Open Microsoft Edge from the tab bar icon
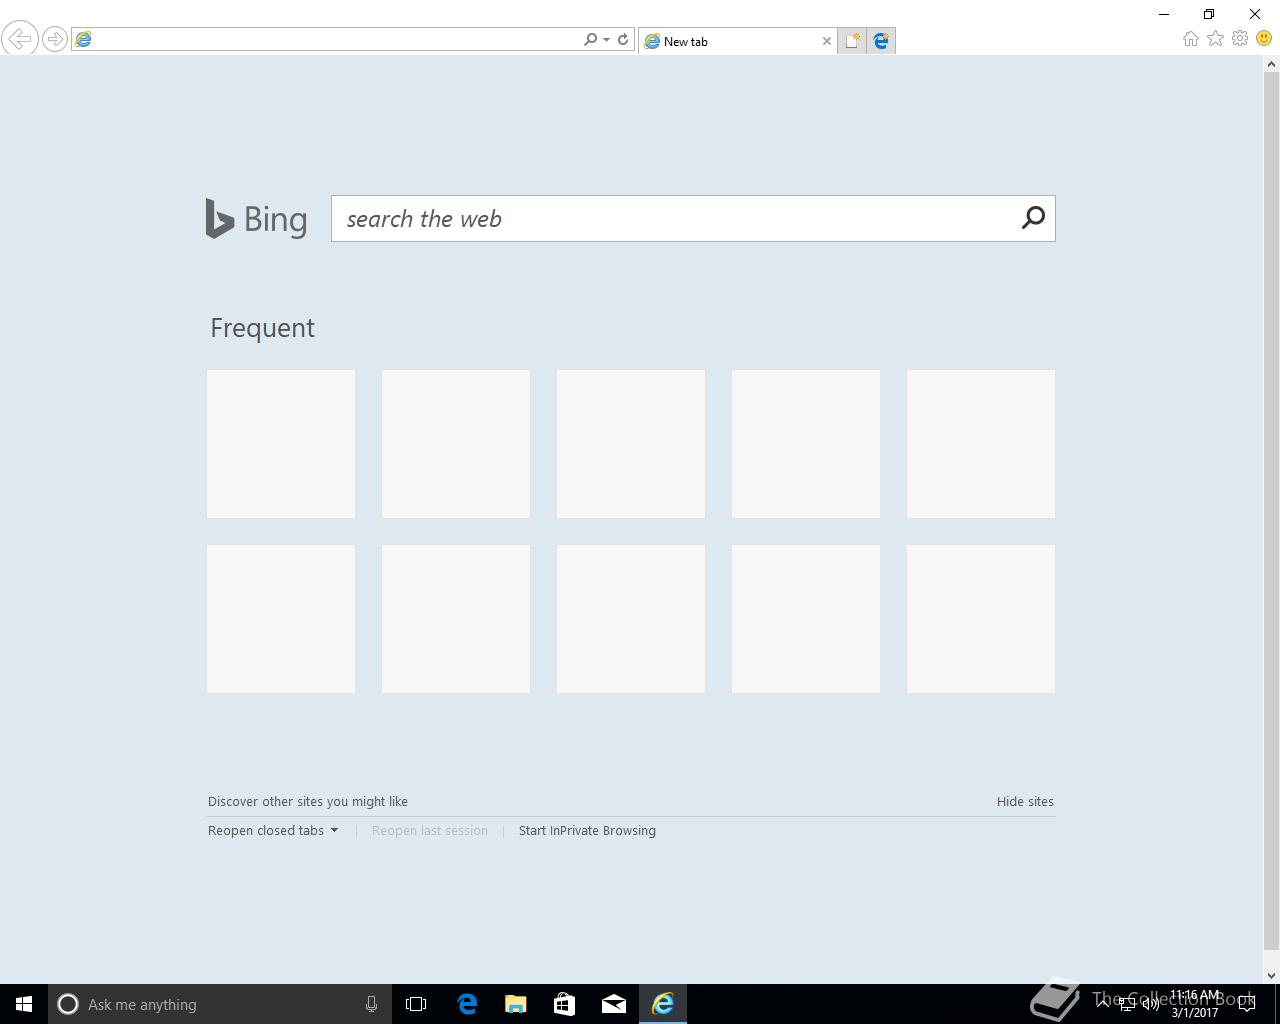The height and width of the screenshot is (1024, 1280). pyautogui.click(x=881, y=41)
